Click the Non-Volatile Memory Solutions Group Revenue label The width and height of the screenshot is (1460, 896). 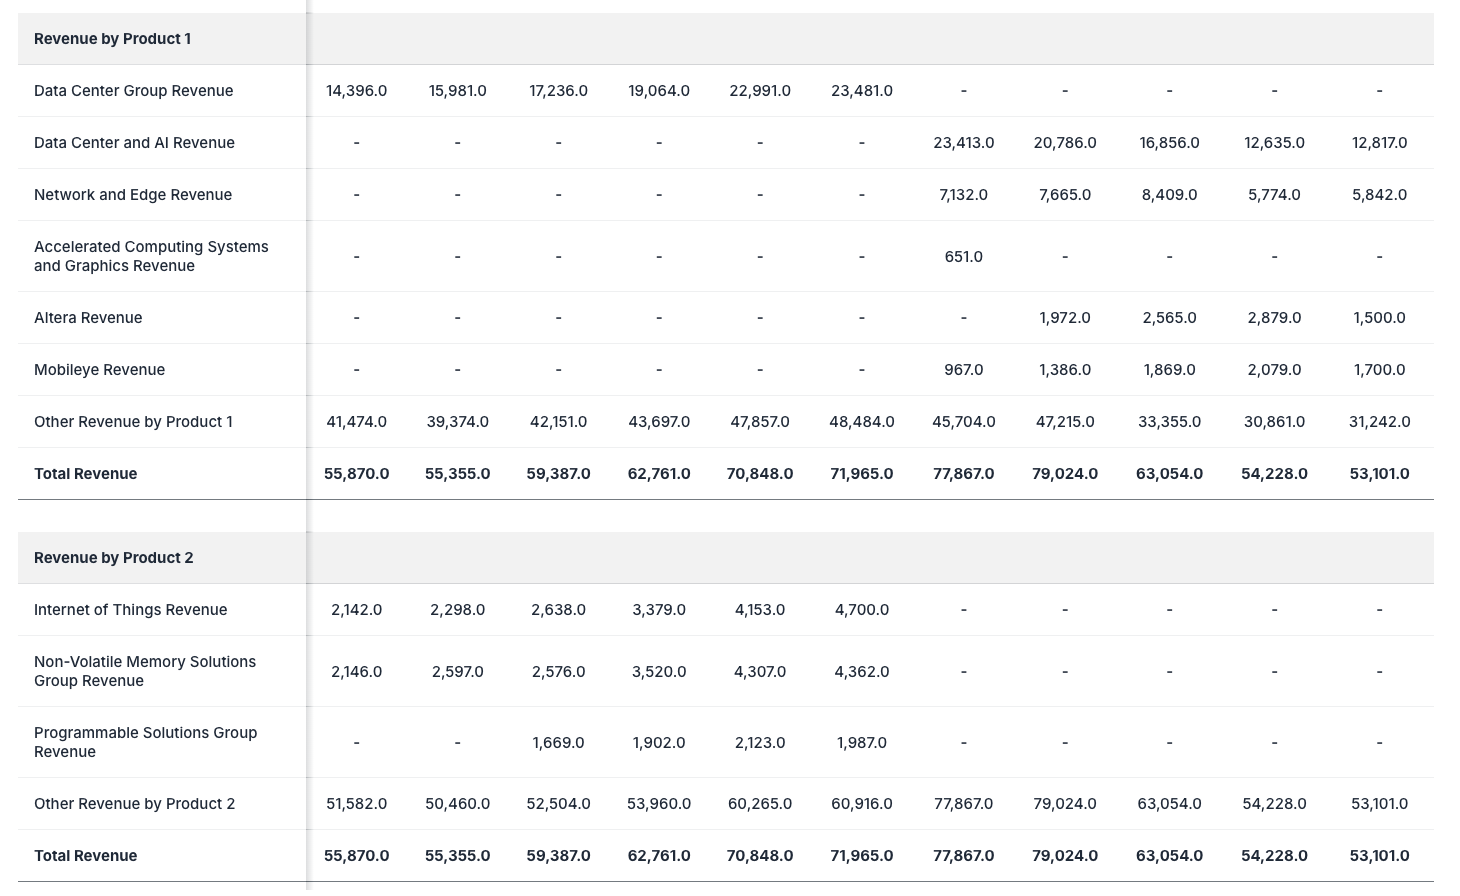coord(145,671)
